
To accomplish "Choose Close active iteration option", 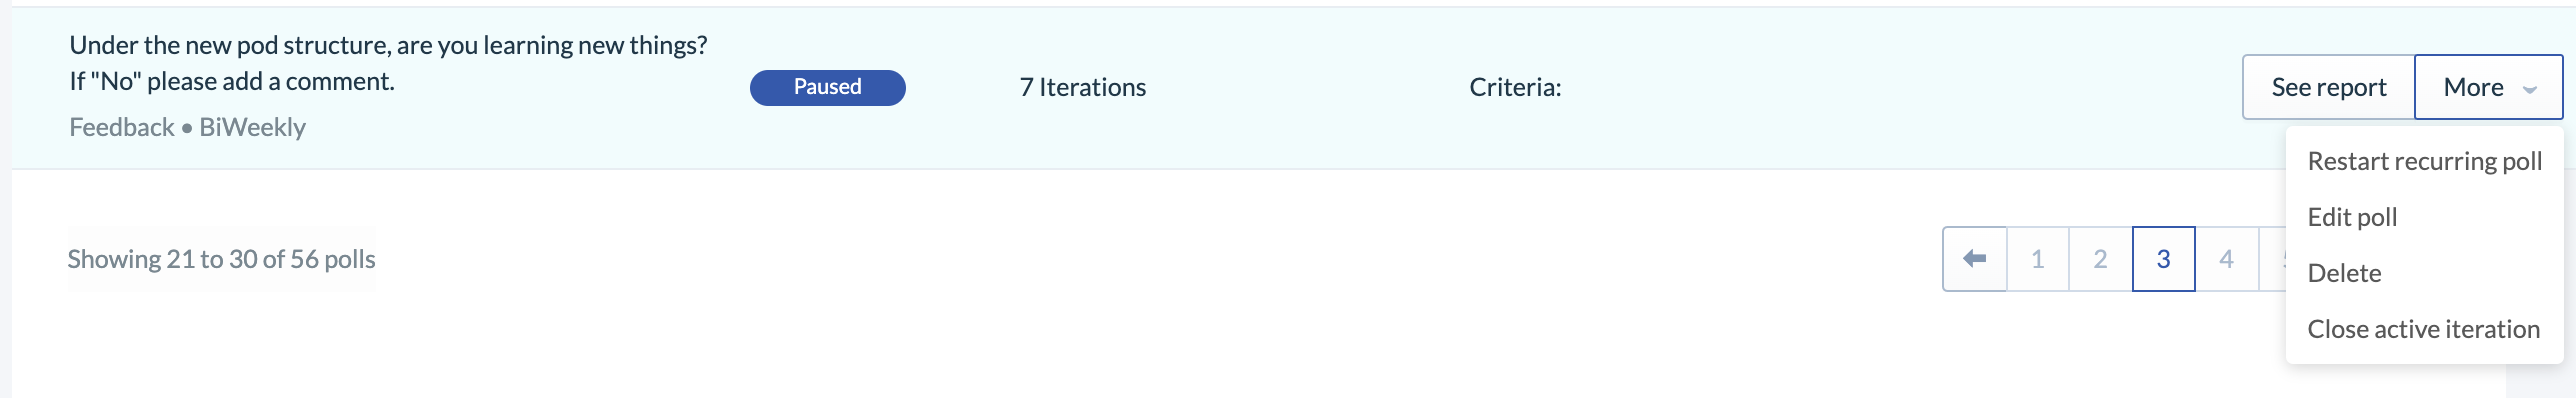I will point(2424,329).
